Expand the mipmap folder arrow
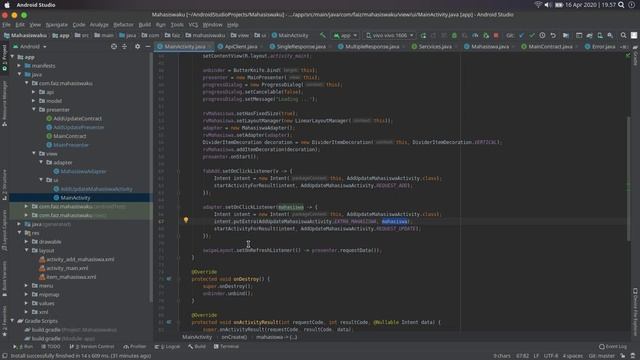 point(27,294)
